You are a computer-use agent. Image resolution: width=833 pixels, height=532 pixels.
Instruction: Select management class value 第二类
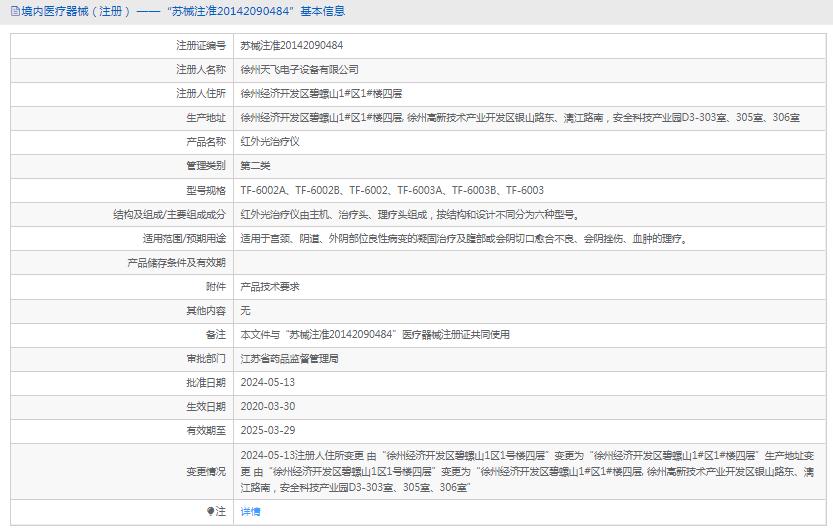point(255,166)
